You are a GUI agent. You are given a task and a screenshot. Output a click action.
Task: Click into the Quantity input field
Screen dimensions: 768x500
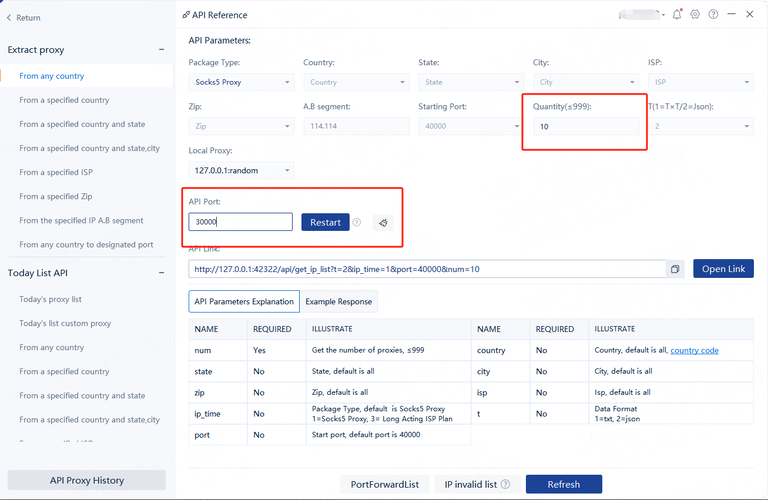585,126
